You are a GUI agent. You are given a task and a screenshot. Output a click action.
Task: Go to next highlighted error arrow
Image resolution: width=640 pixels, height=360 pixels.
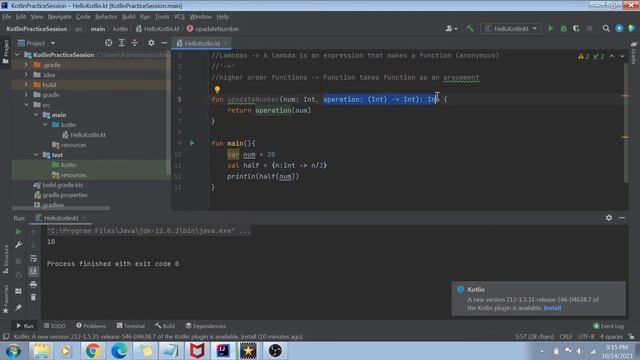(622, 56)
